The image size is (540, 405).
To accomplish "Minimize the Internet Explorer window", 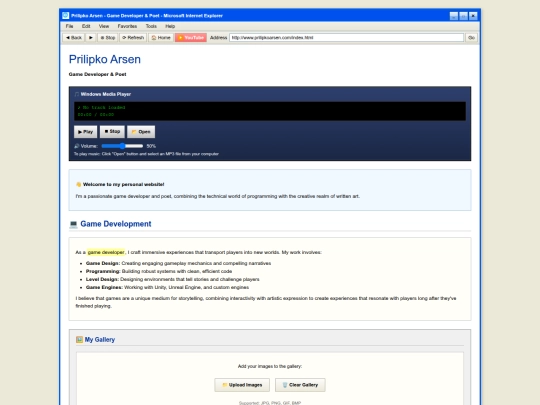I will click(454, 16).
